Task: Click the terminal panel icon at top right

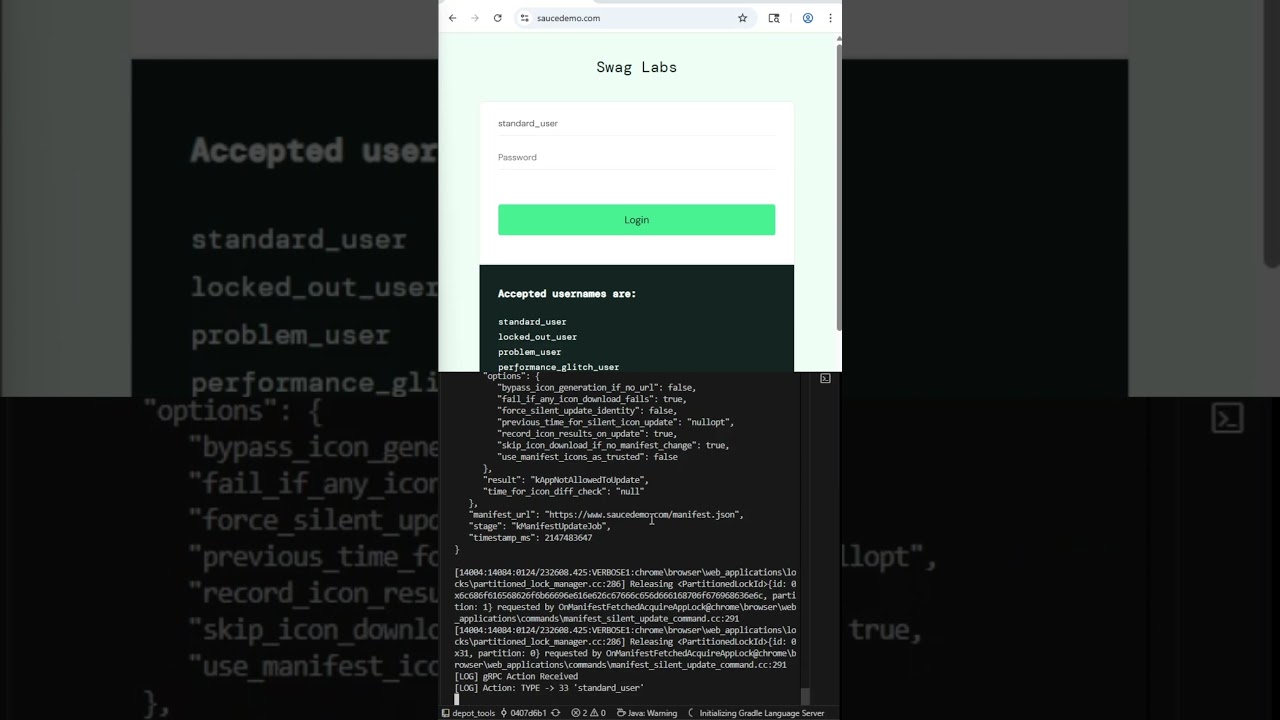Action: tap(825, 378)
